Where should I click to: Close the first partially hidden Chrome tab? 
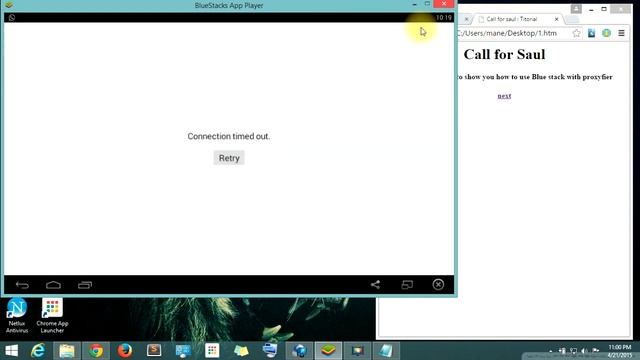pyautogui.click(x=467, y=19)
